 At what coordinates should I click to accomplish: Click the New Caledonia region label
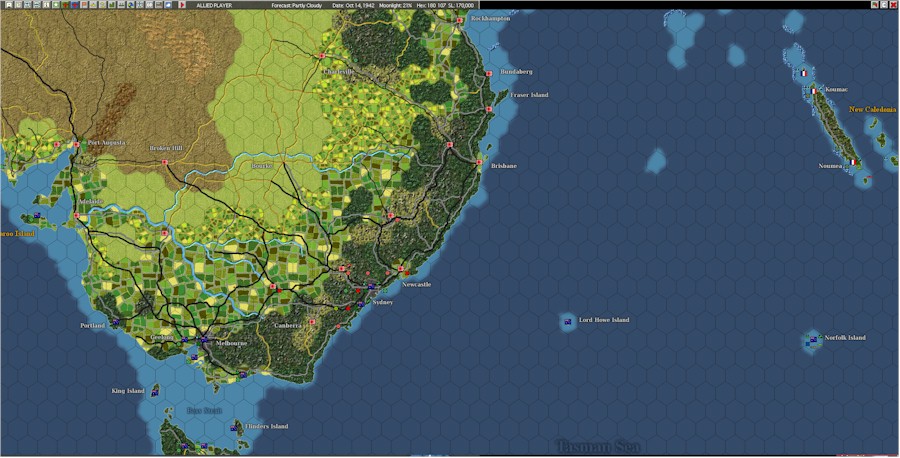coord(872,110)
